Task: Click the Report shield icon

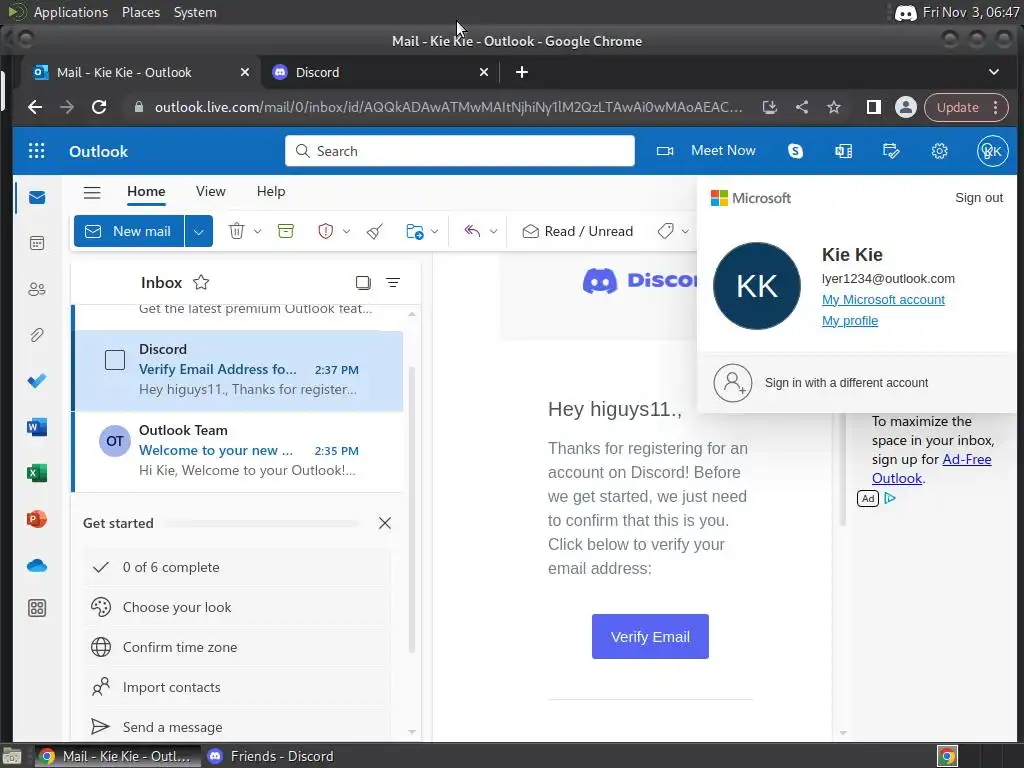Action: [325, 231]
